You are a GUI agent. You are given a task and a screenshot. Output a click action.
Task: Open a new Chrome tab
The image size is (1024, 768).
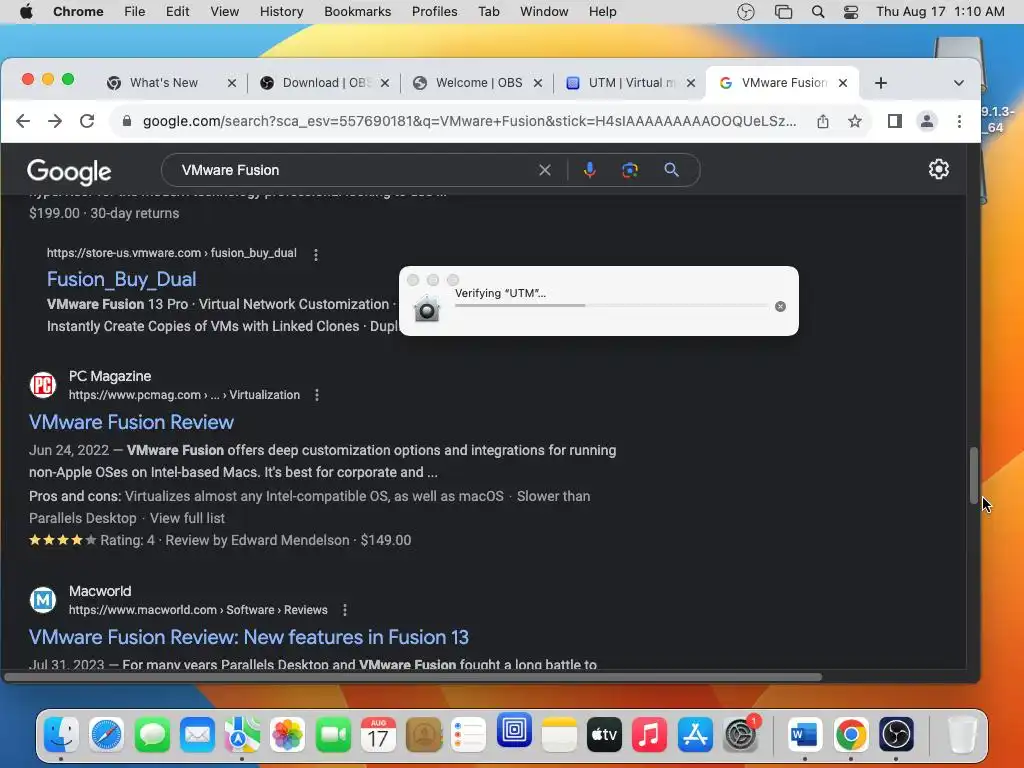click(x=881, y=83)
